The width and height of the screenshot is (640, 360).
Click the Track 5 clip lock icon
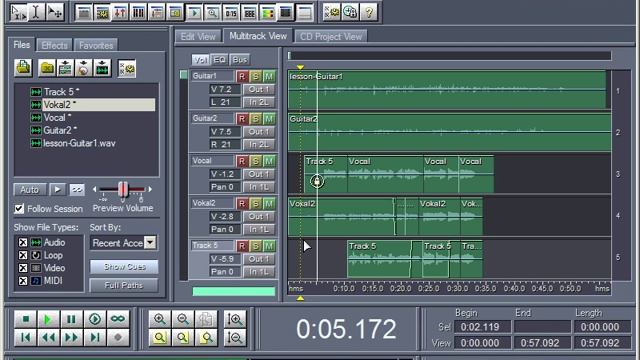pyautogui.click(x=317, y=181)
